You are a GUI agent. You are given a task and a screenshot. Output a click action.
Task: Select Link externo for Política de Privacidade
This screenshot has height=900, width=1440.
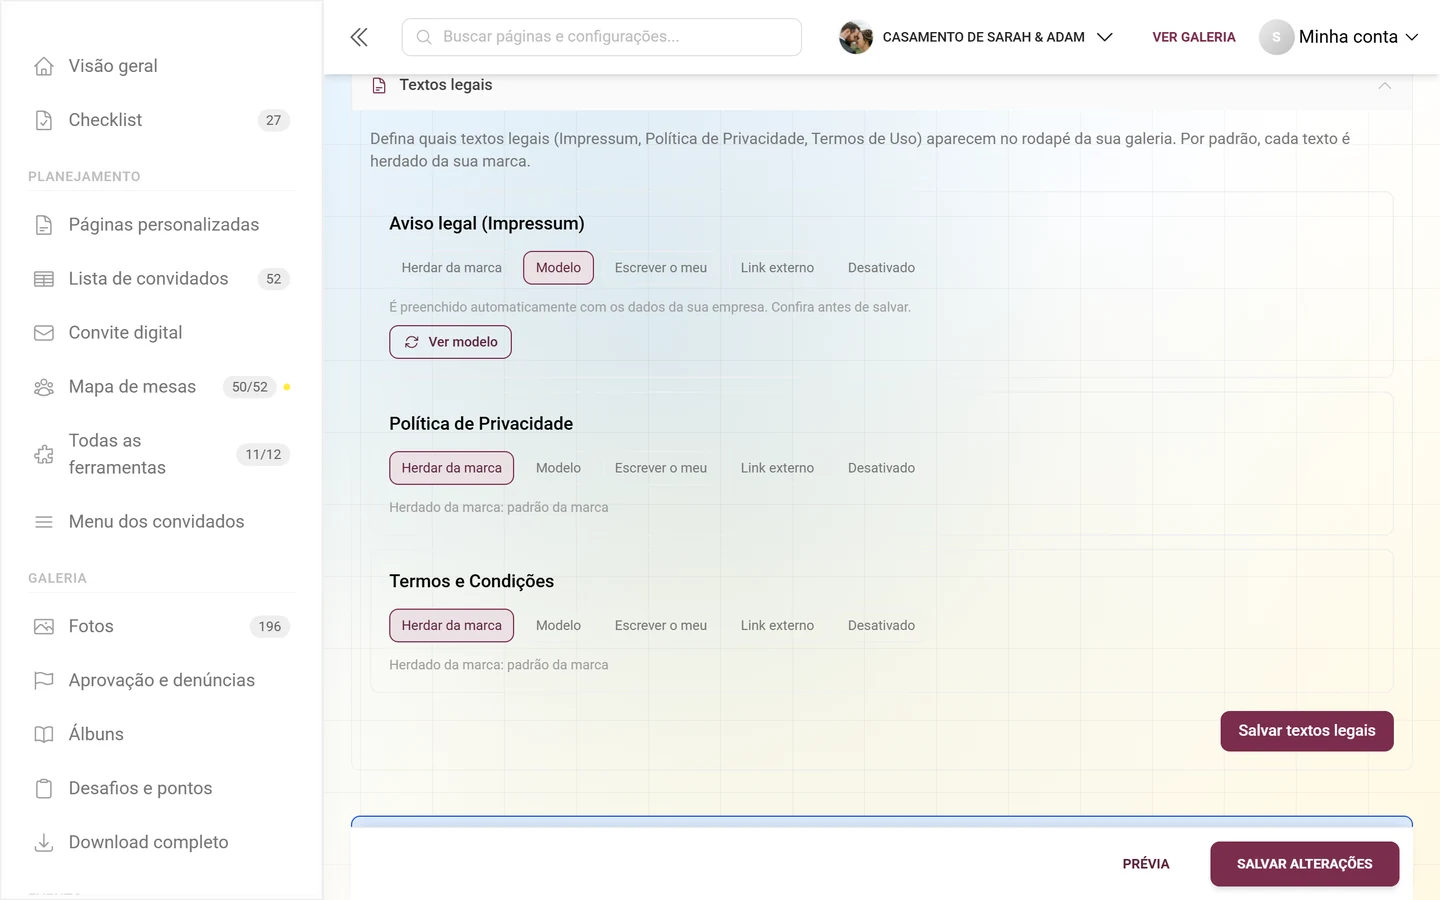pyautogui.click(x=777, y=468)
